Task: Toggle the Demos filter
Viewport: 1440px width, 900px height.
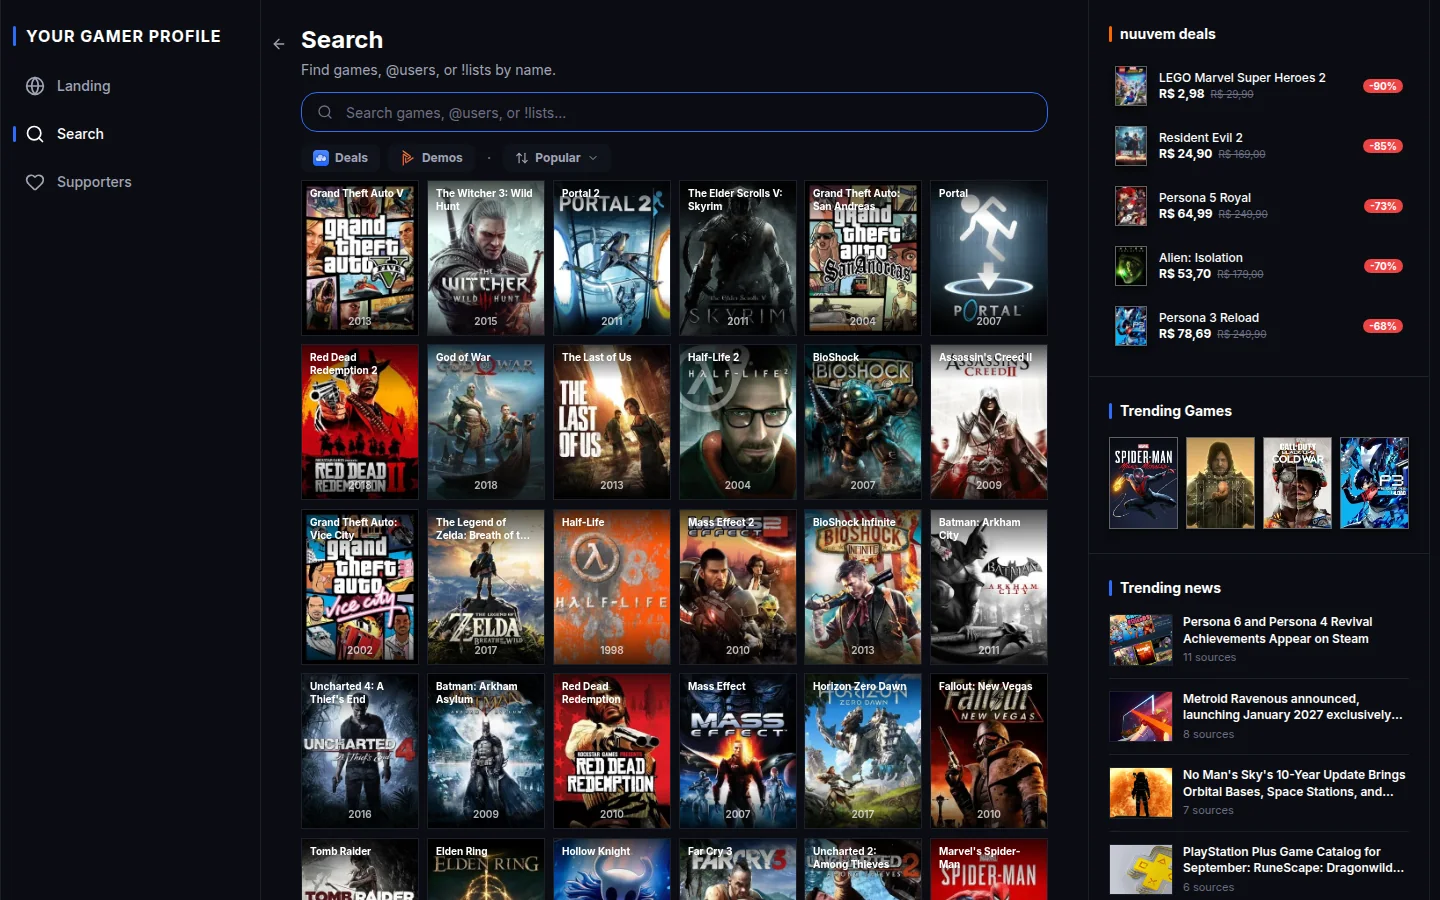Action: tap(431, 158)
